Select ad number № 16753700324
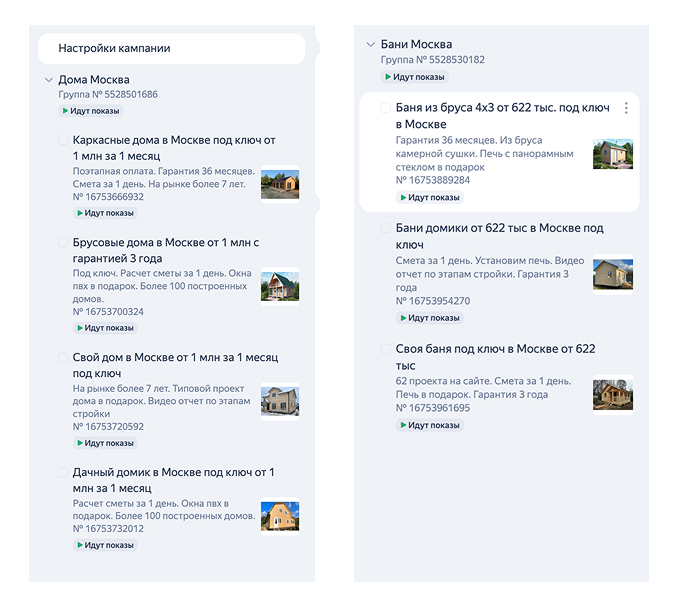678x607 pixels. pyautogui.click(x=108, y=312)
